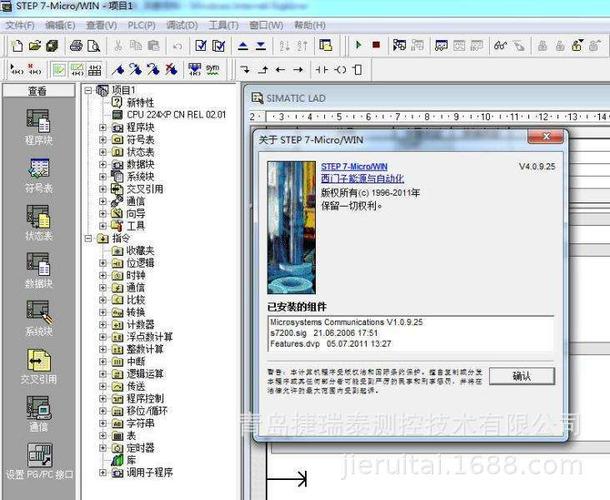The width and height of the screenshot is (610, 500).
Task: Click the Save project toolbar icon
Action: 52,46
